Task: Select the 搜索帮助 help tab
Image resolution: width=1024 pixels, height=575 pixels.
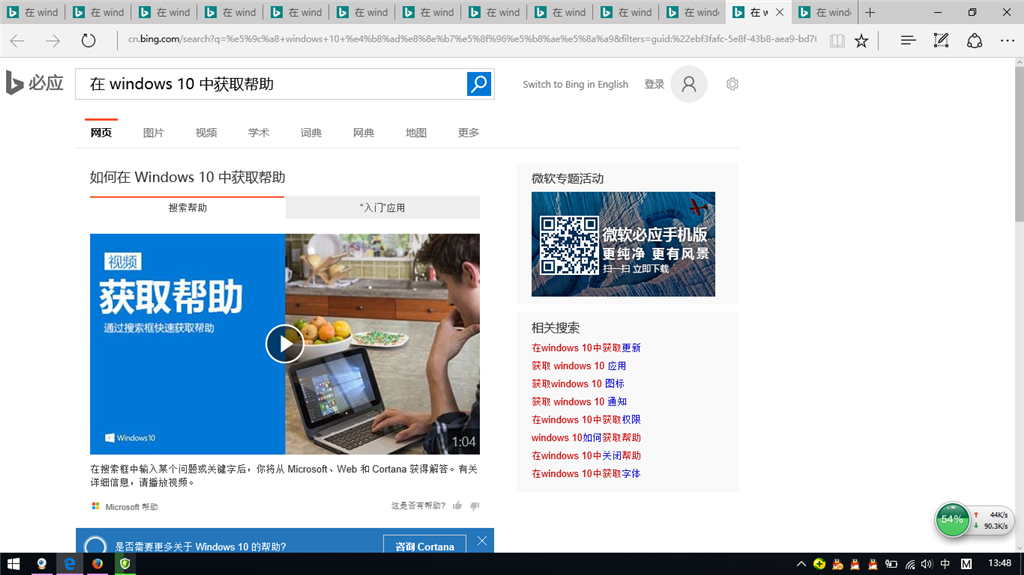Action: (x=187, y=207)
